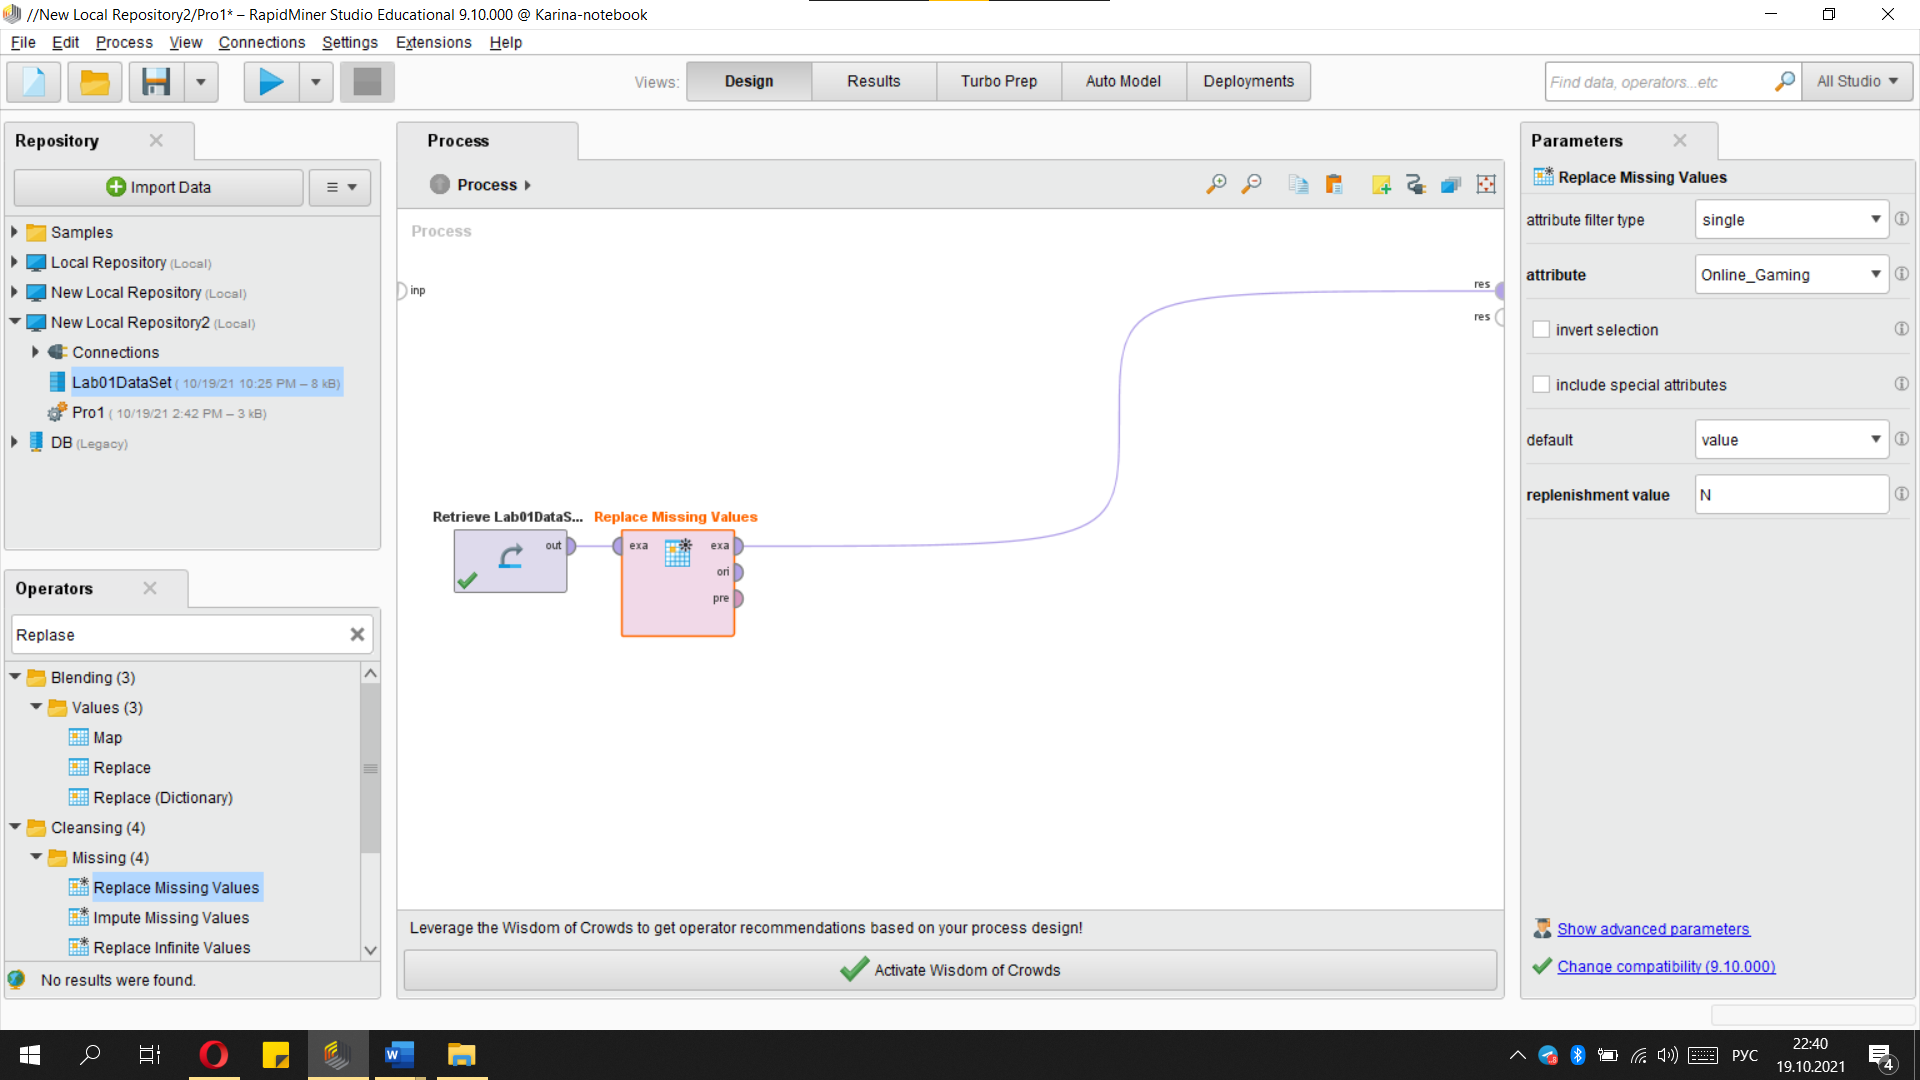Collapse the New Local Repository2 node
Screen dimensions: 1920x1080
click(x=14, y=322)
